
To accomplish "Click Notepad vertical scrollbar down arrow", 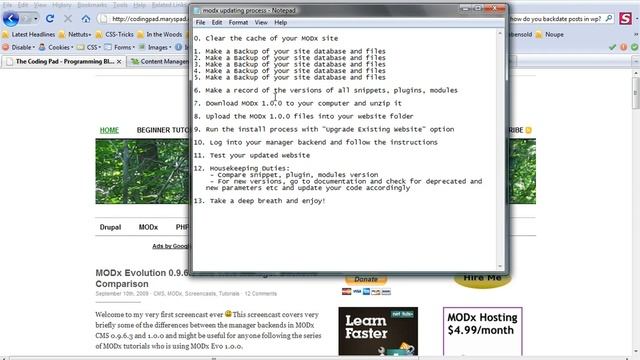I will pos(500,267).
